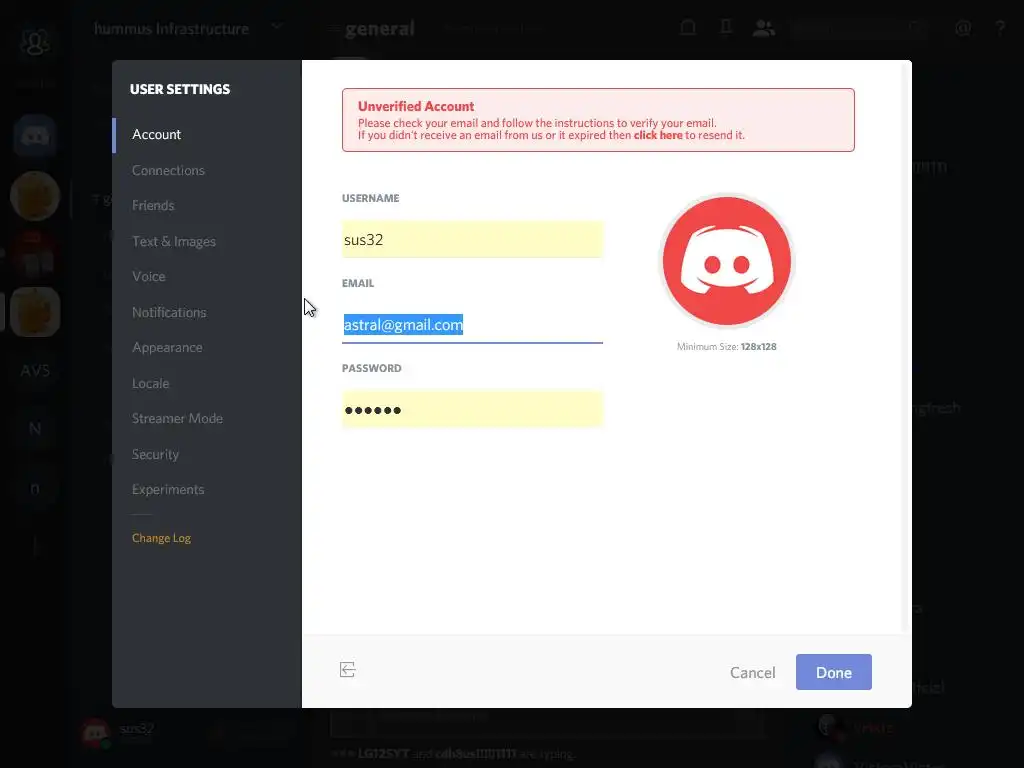Click the Discord home server icon behind dialog
The width and height of the screenshot is (1024, 768).
tap(35, 136)
